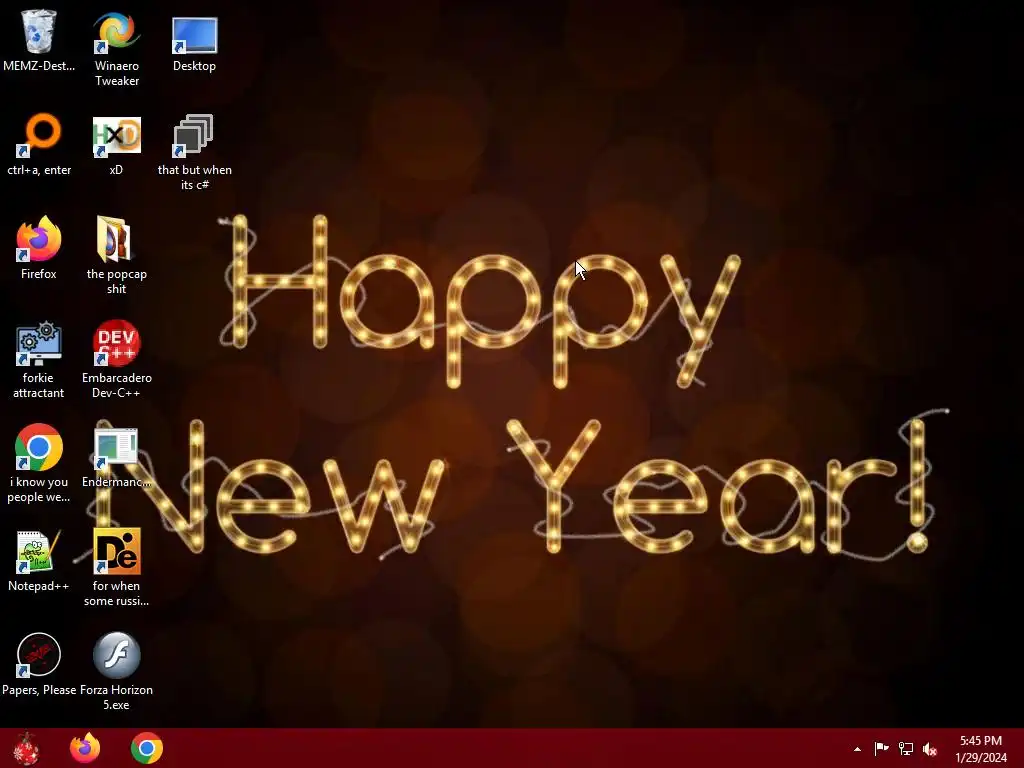
Task: Launch the Firefox desktop shortcut
Action: coord(39,239)
